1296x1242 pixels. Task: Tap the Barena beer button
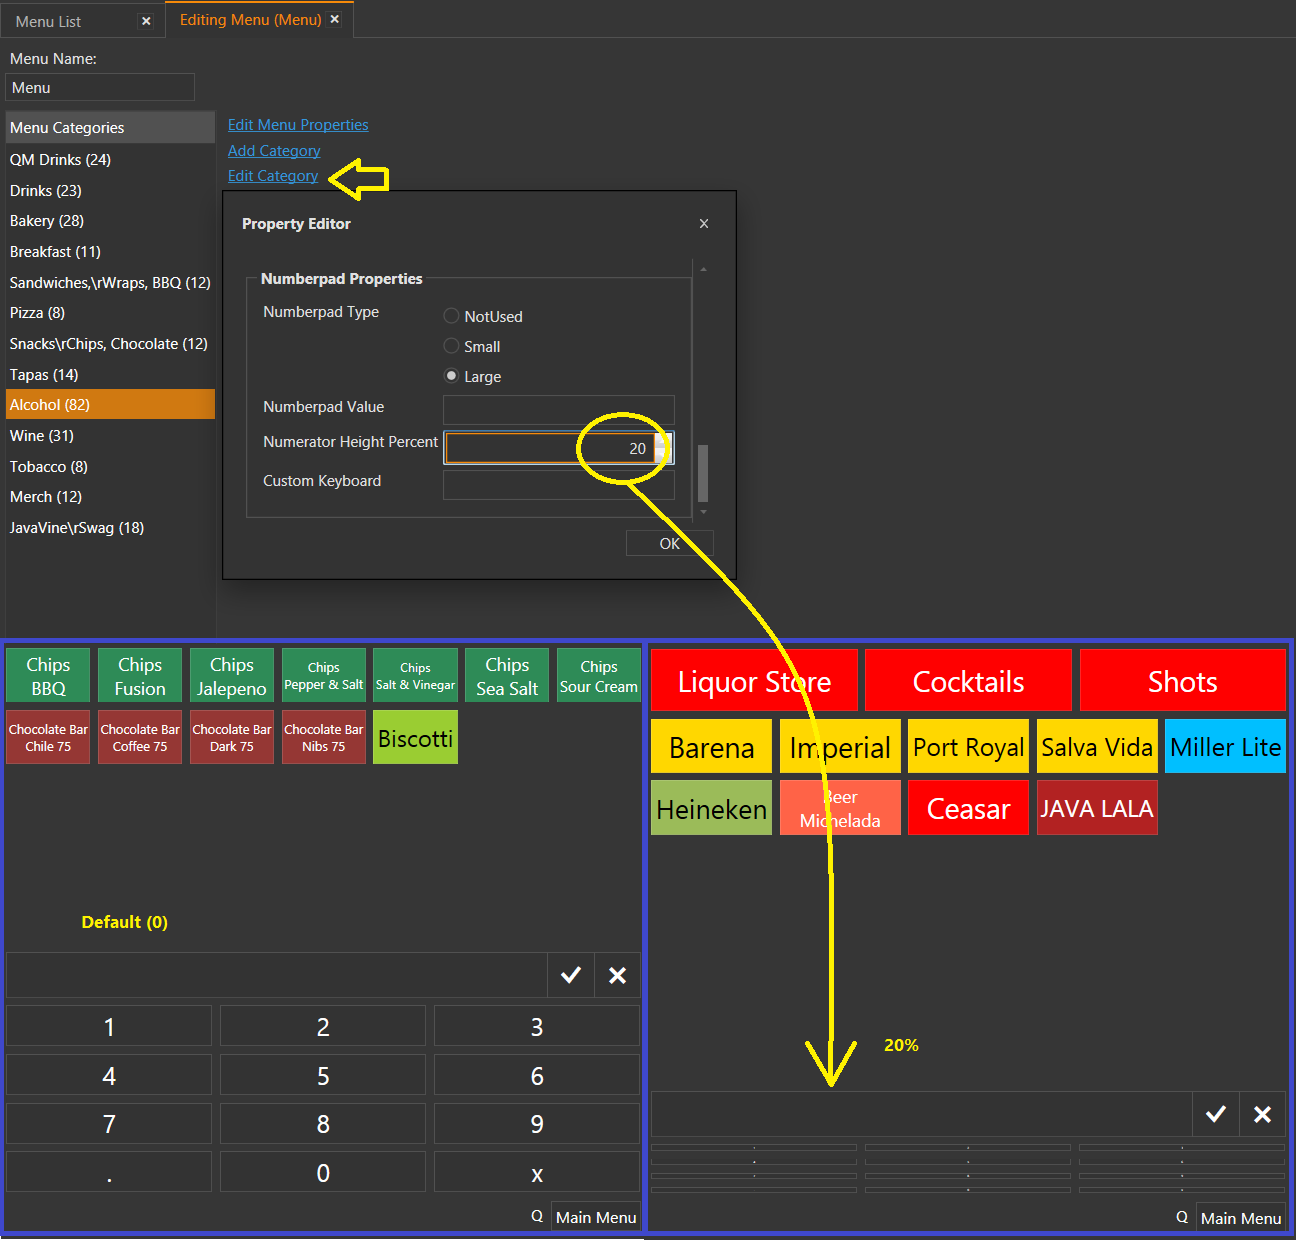711,747
